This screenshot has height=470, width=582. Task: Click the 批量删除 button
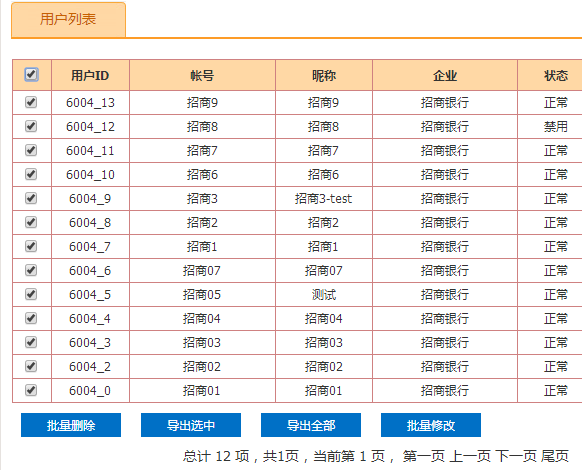pyautogui.click(x=71, y=425)
